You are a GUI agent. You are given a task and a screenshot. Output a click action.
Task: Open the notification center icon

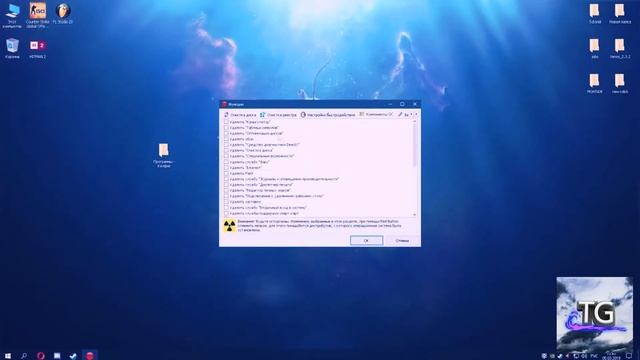pos(629,356)
